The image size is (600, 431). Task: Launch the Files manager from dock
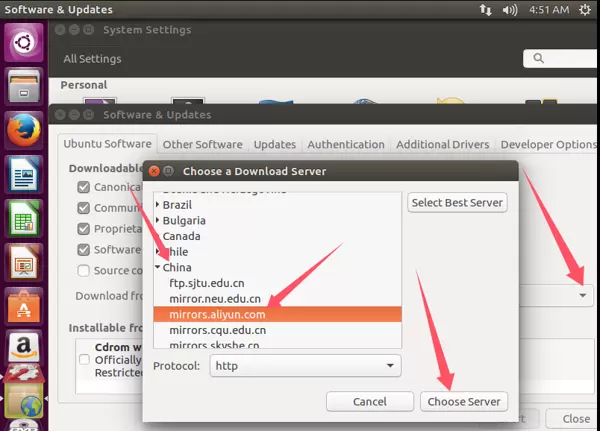coord(23,86)
